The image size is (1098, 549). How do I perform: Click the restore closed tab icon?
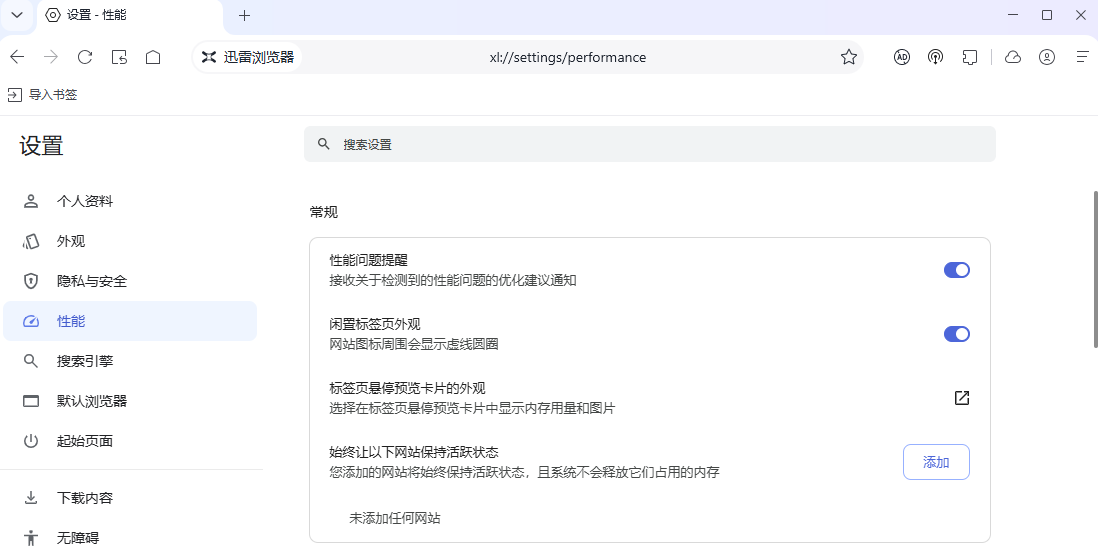point(119,57)
